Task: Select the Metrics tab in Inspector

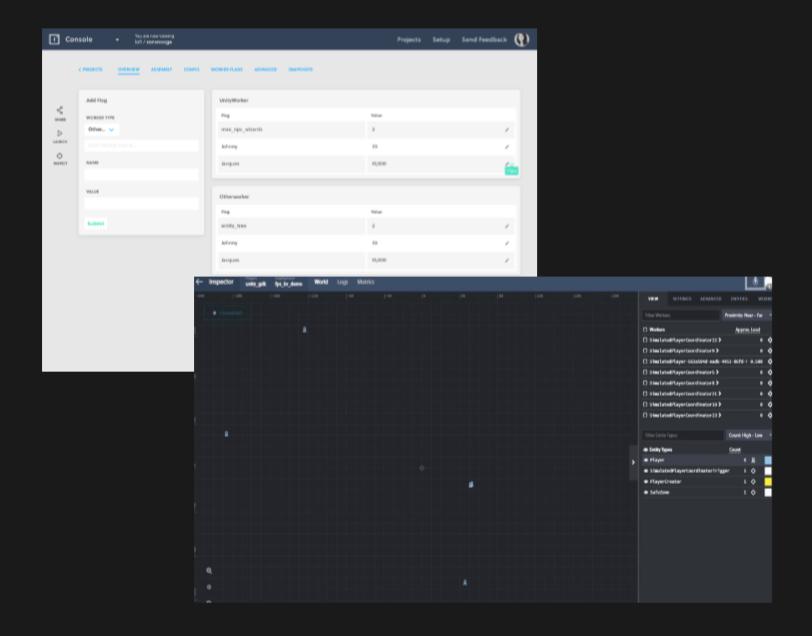Action: point(366,282)
